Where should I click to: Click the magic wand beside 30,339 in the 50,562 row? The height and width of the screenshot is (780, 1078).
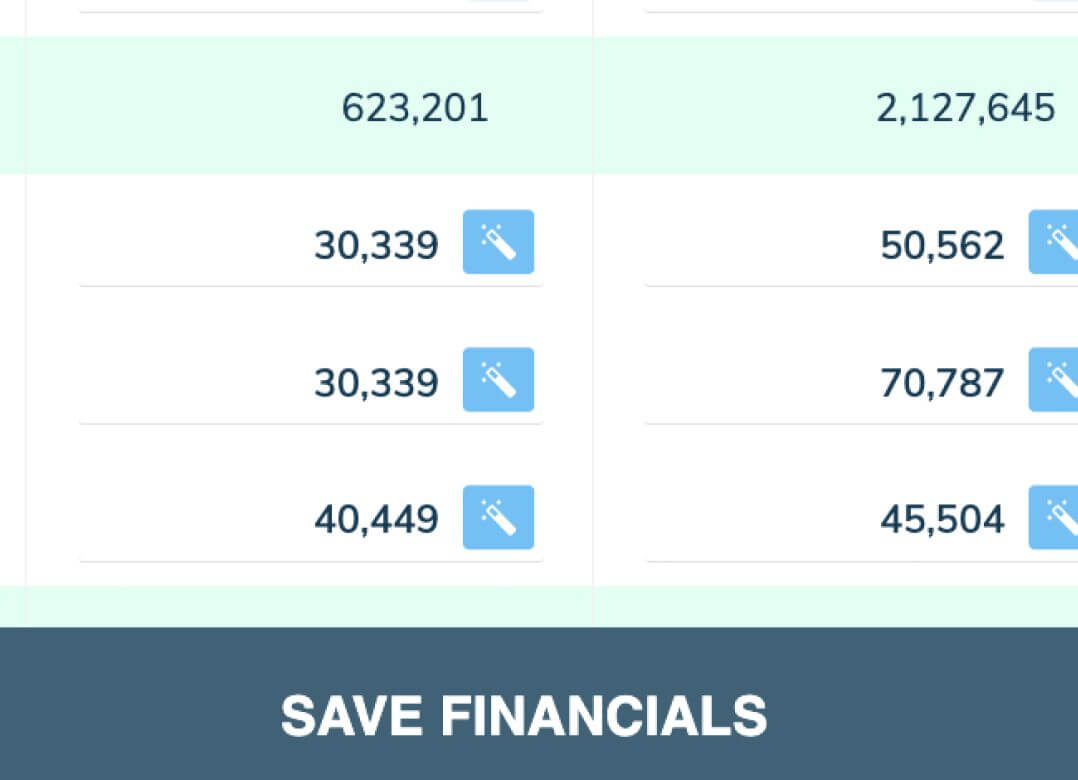click(x=498, y=242)
